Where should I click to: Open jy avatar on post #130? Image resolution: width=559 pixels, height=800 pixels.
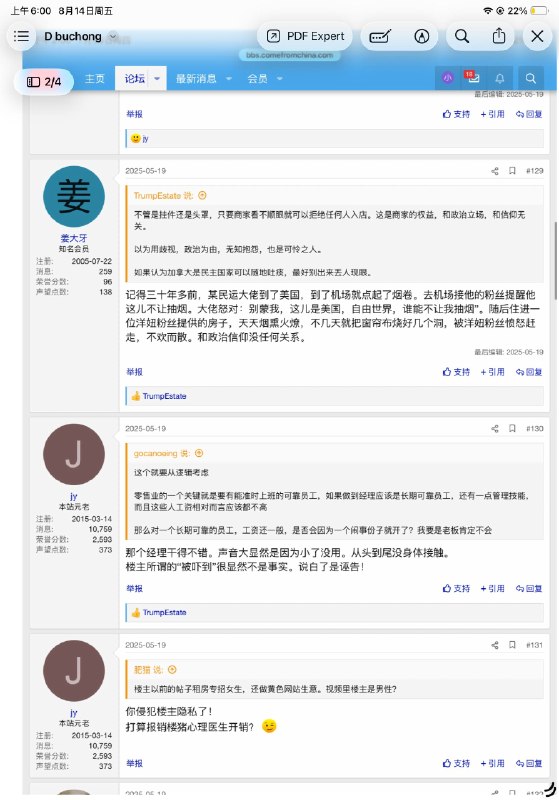(x=74, y=454)
